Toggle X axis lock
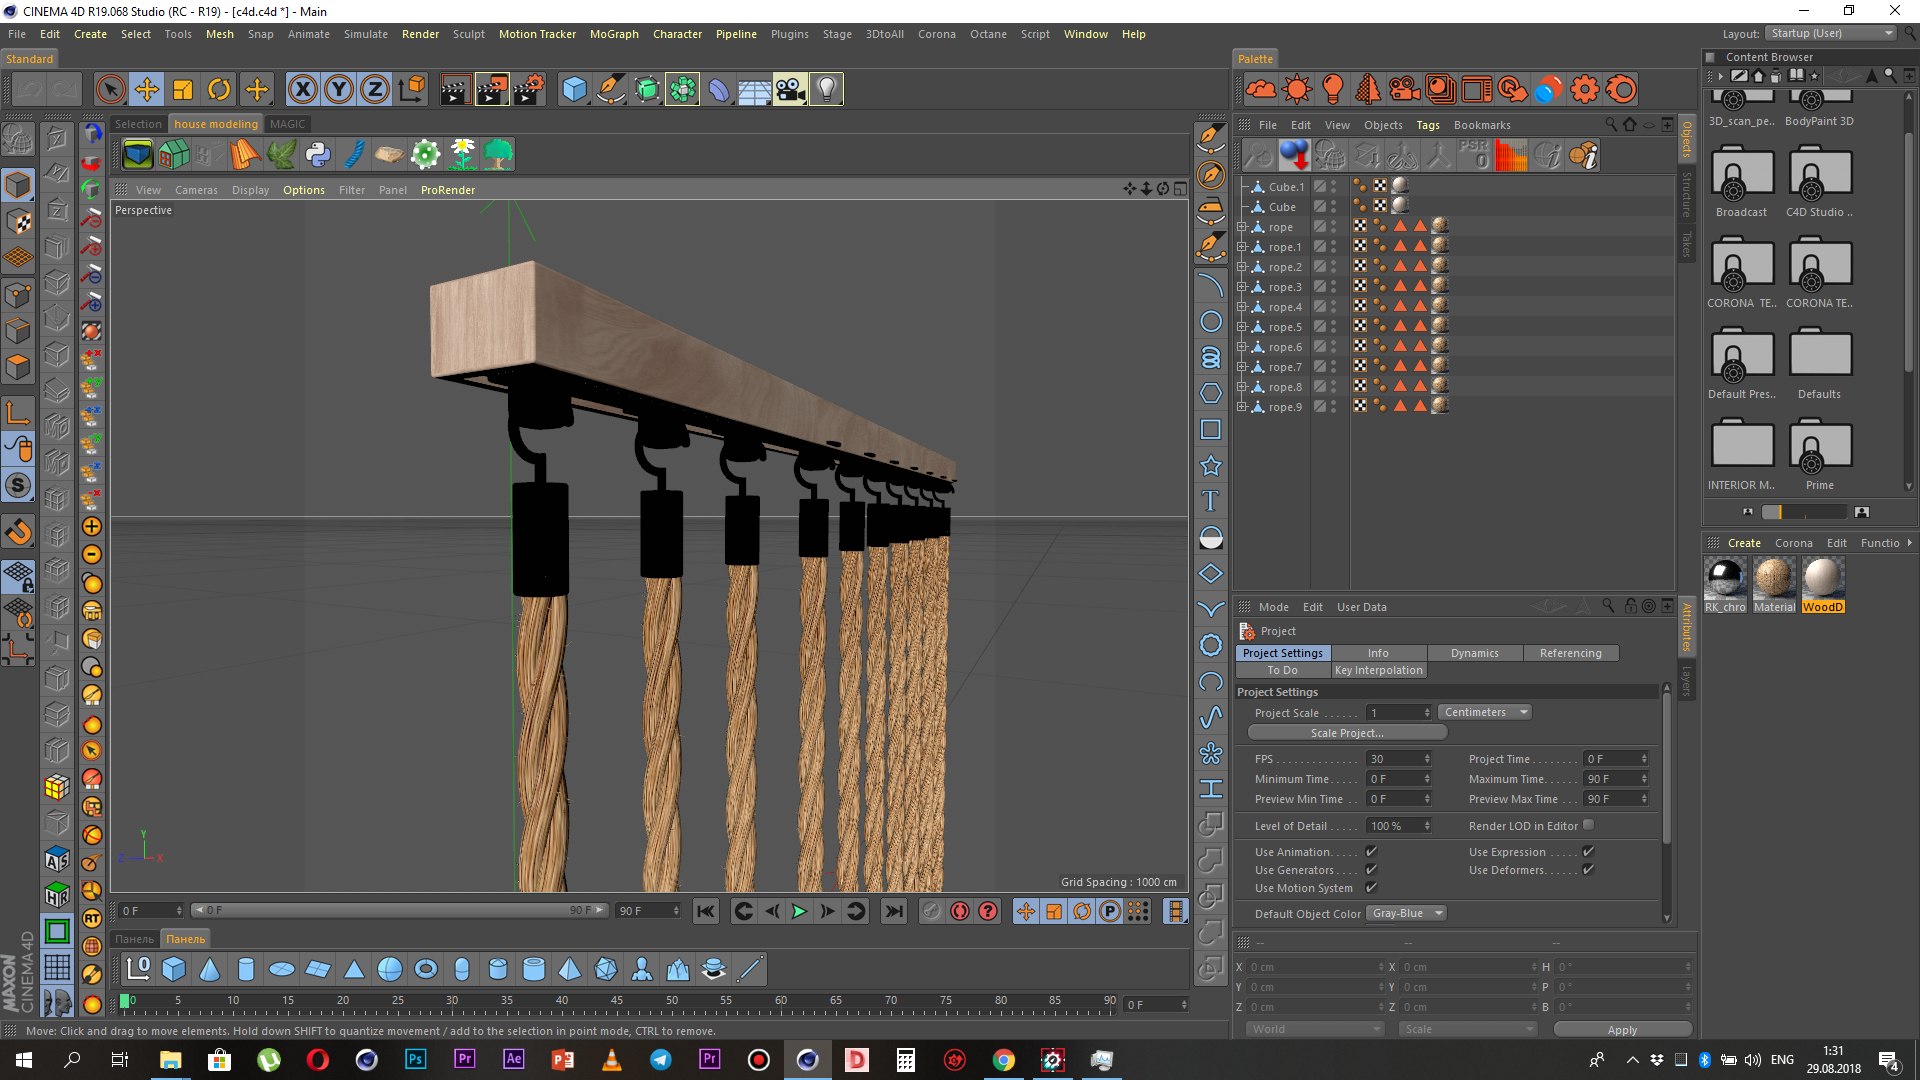1920x1080 pixels. click(x=302, y=90)
